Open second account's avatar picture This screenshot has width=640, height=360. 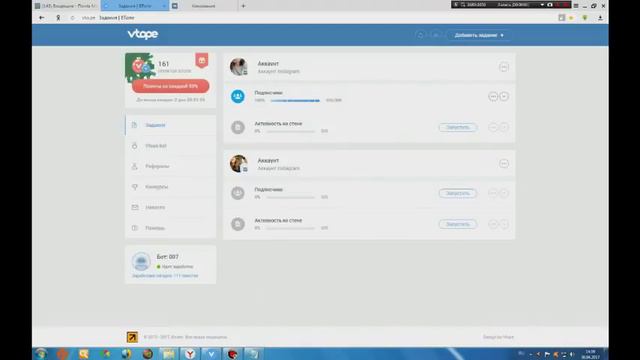pyautogui.click(x=238, y=164)
